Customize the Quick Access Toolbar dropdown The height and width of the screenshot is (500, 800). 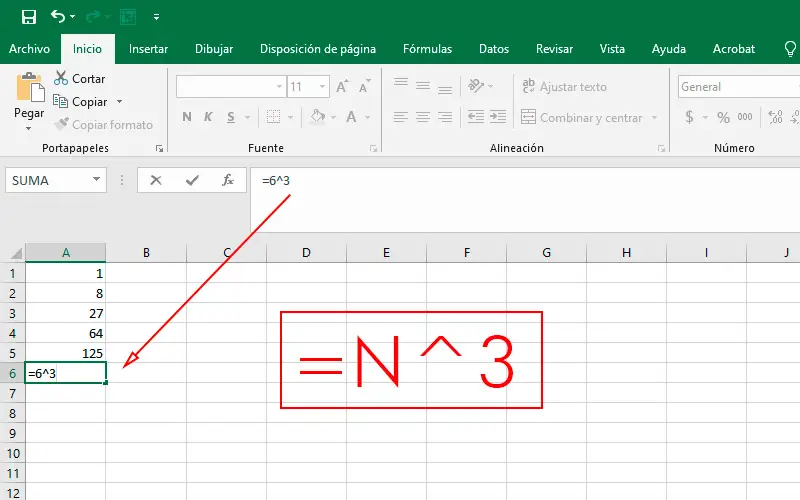(156, 17)
